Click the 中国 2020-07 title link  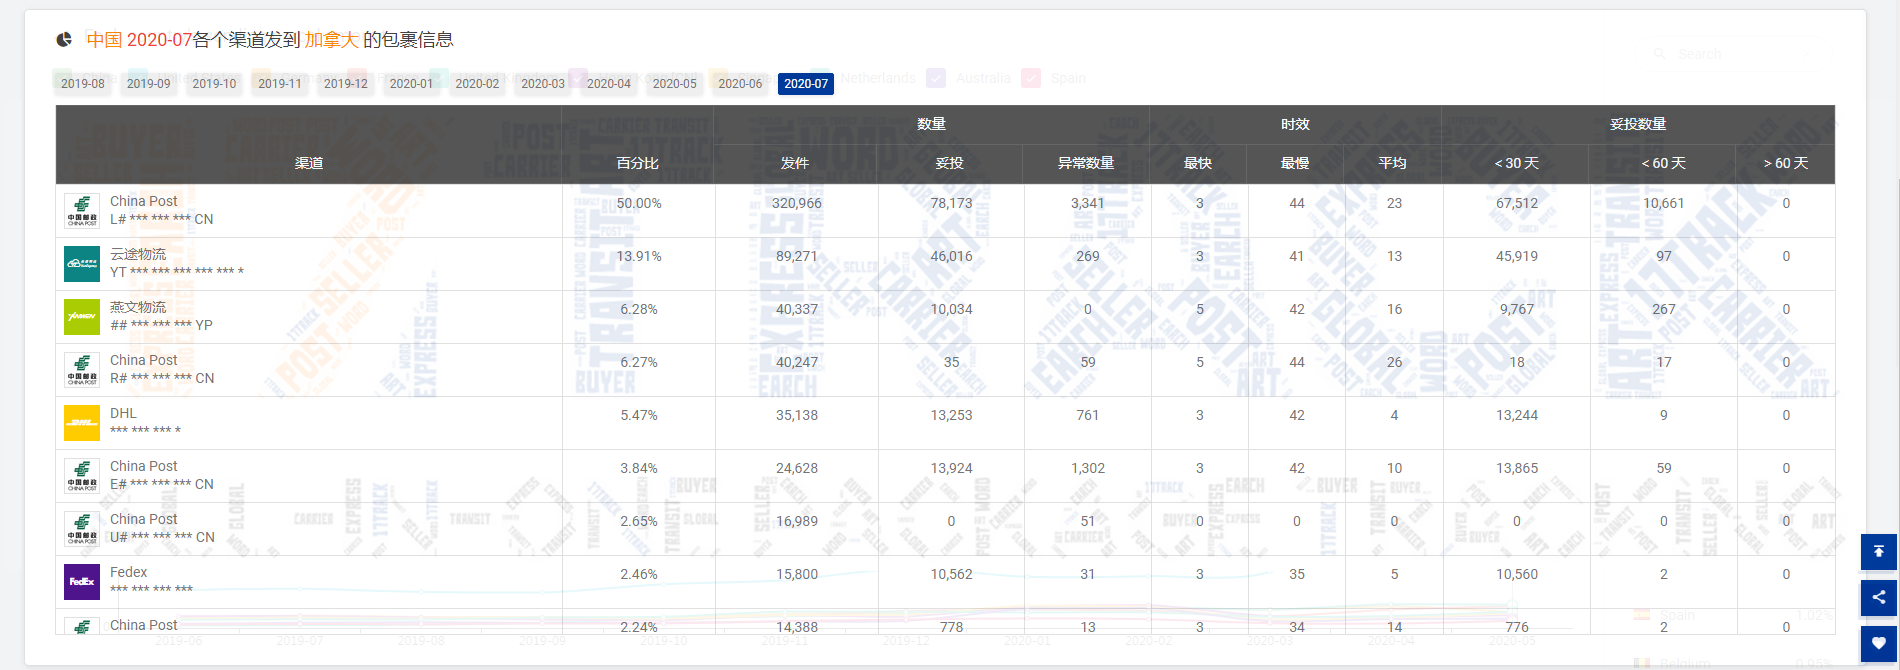pyautogui.click(x=139, y=40)
